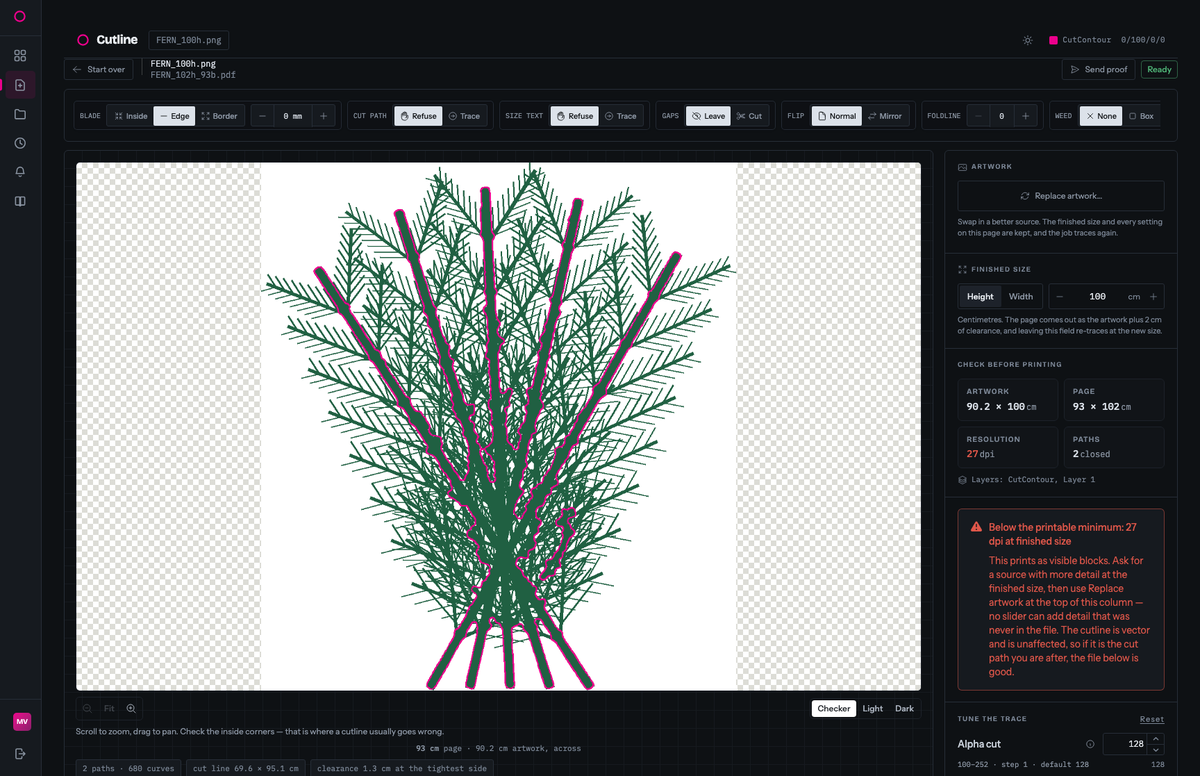
Task: Click the MV user avatar
Action: (21, 722)
